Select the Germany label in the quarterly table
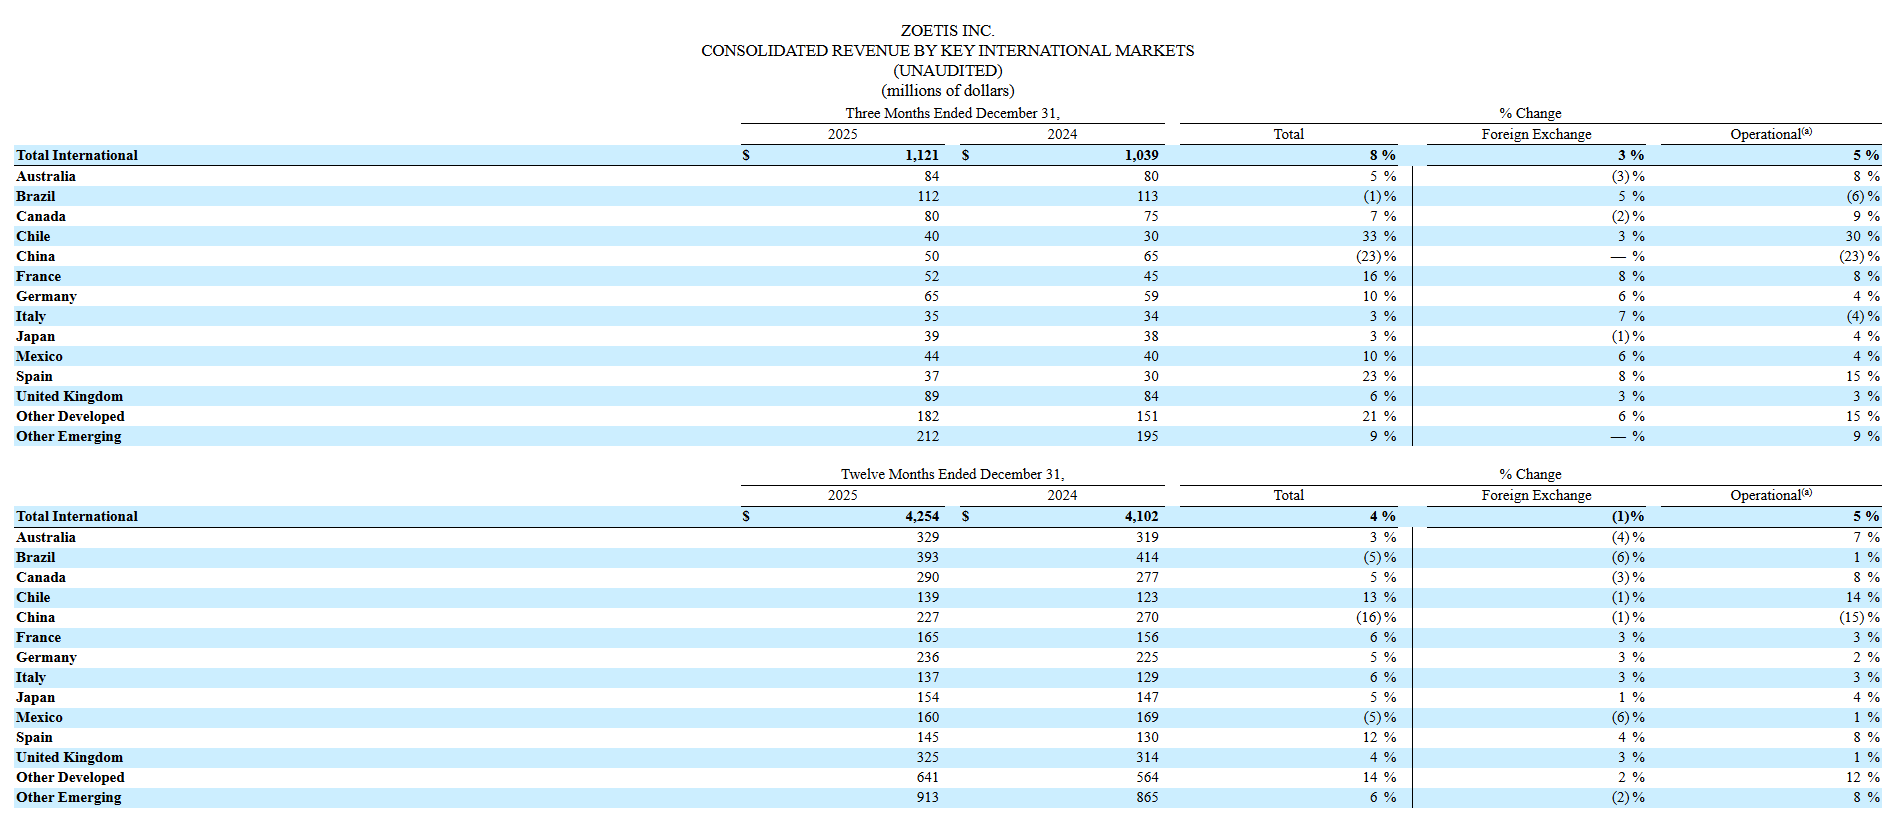The height and width of the screenshot is (824, 1903). pyautogui.click(x=46, y=296)
